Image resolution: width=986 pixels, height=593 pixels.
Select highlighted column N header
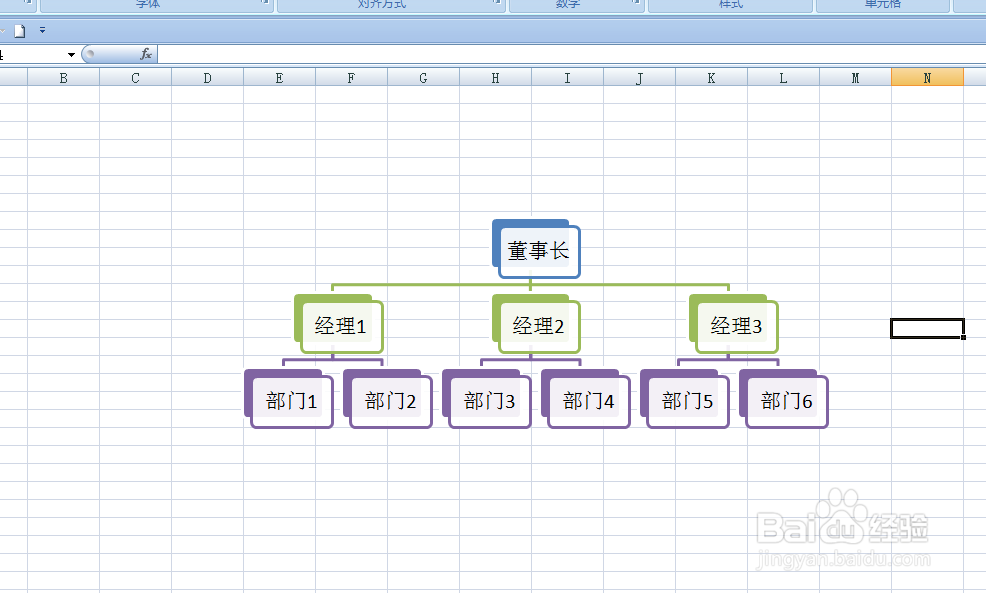coord(928,78)
